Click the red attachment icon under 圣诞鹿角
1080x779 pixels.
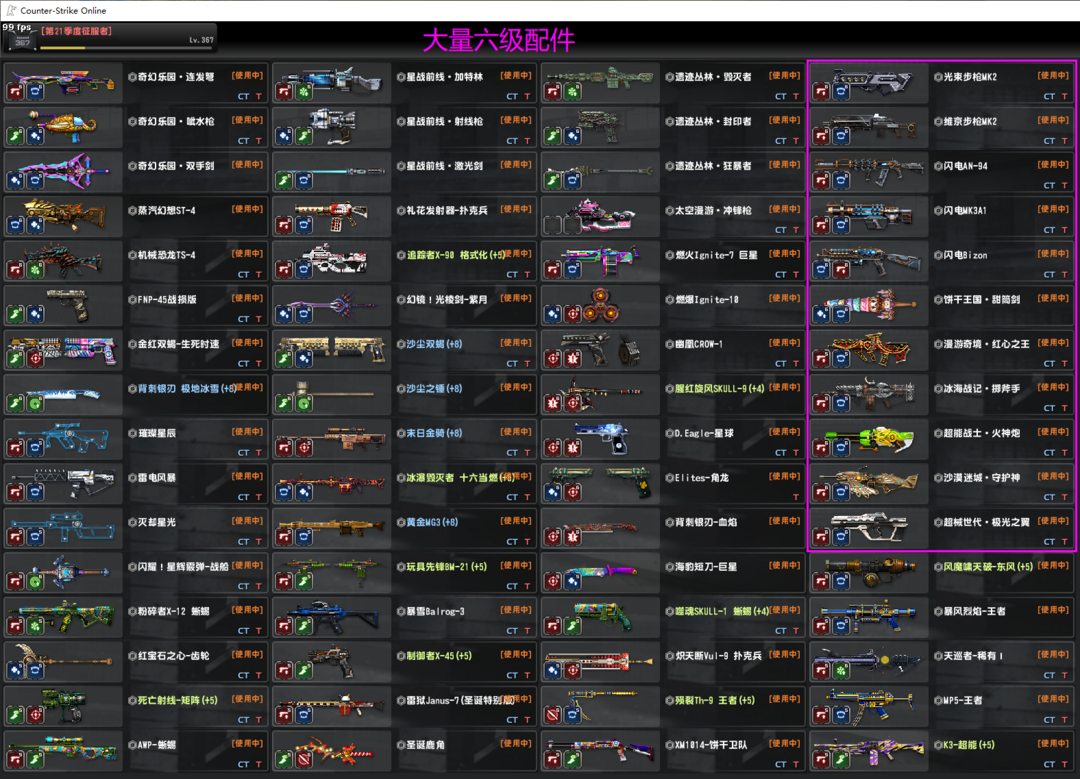click(x=304, y=760)
